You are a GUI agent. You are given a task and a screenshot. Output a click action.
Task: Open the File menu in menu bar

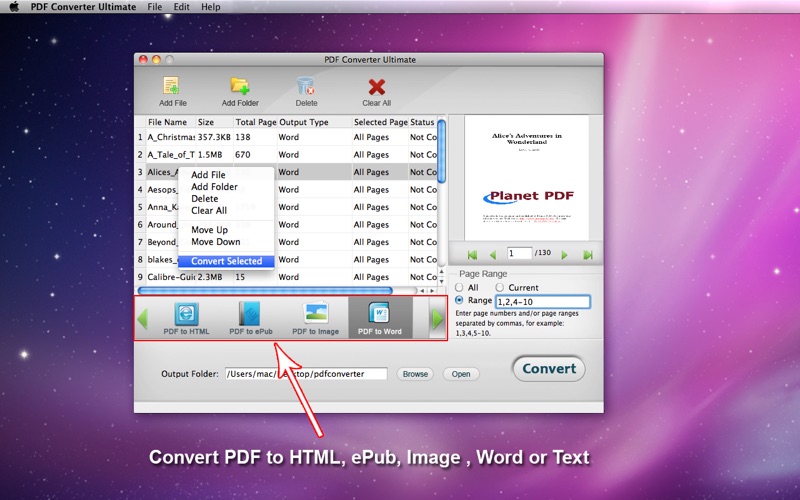[x=155, y=7]
